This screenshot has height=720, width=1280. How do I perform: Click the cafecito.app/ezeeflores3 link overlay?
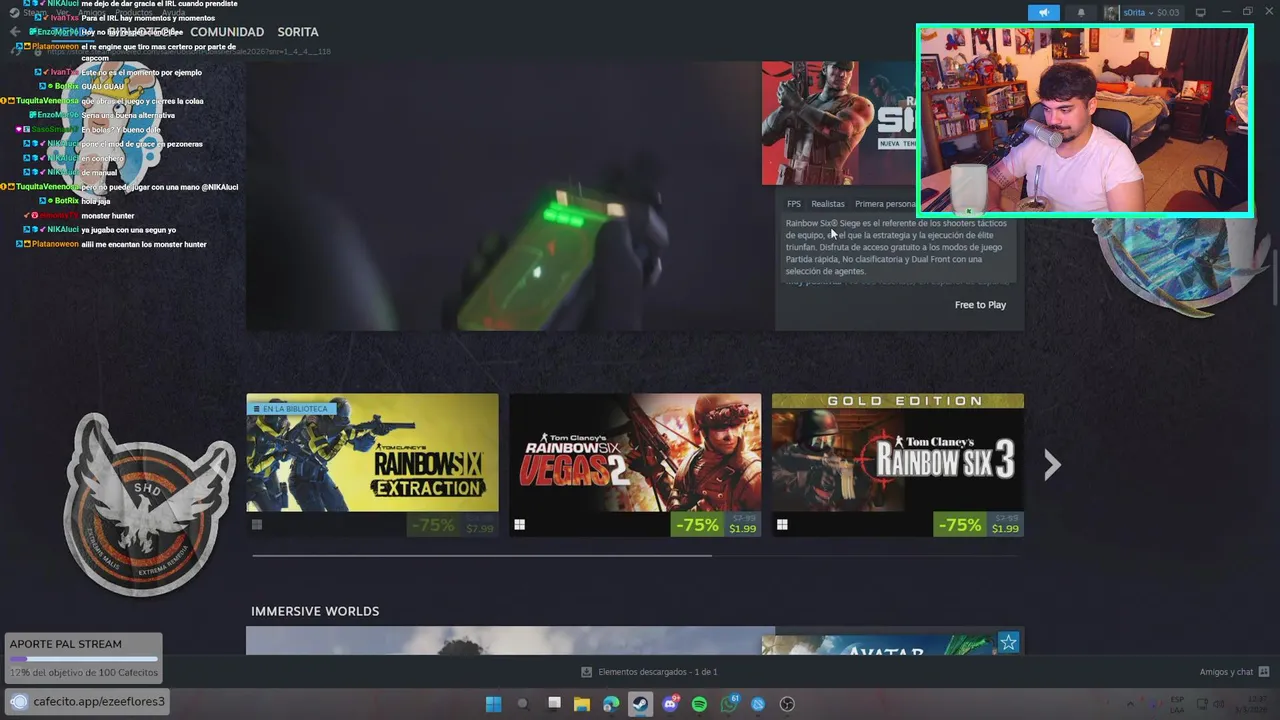87,701
